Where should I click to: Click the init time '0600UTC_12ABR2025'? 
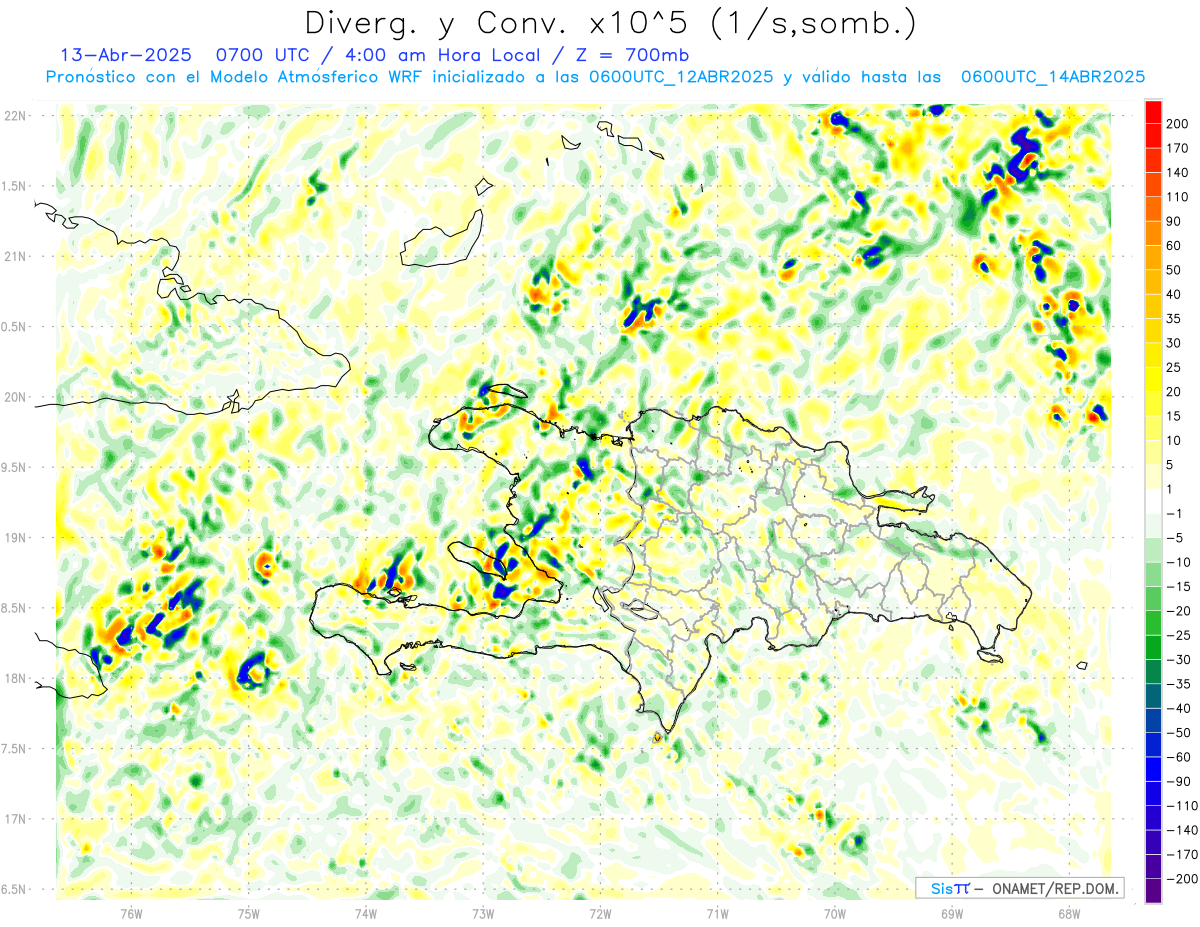point(680,77)
